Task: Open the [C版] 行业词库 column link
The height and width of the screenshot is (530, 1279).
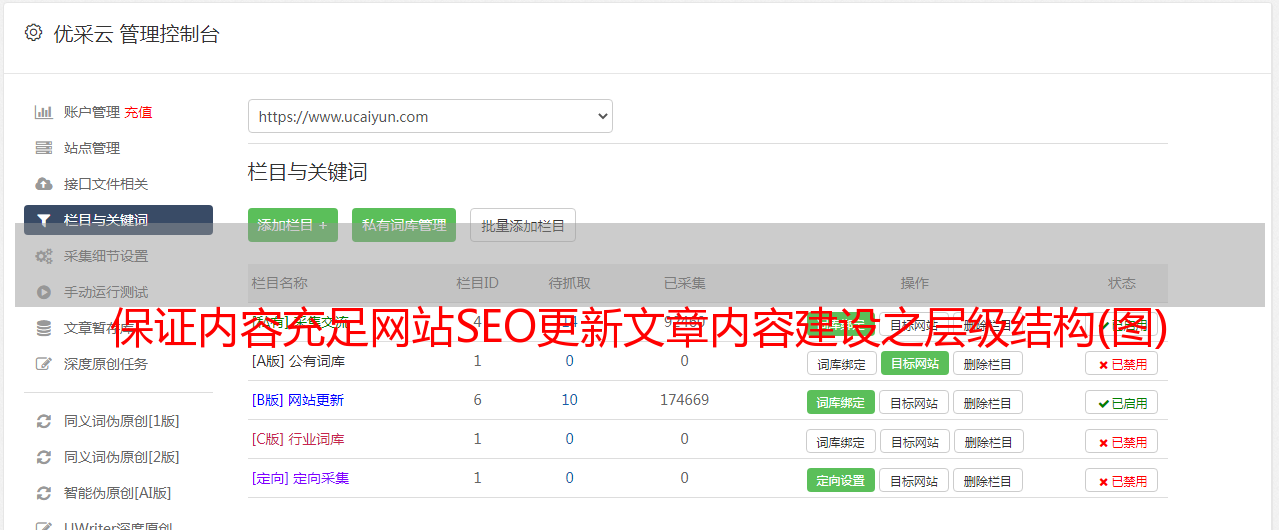Action: 298,439
